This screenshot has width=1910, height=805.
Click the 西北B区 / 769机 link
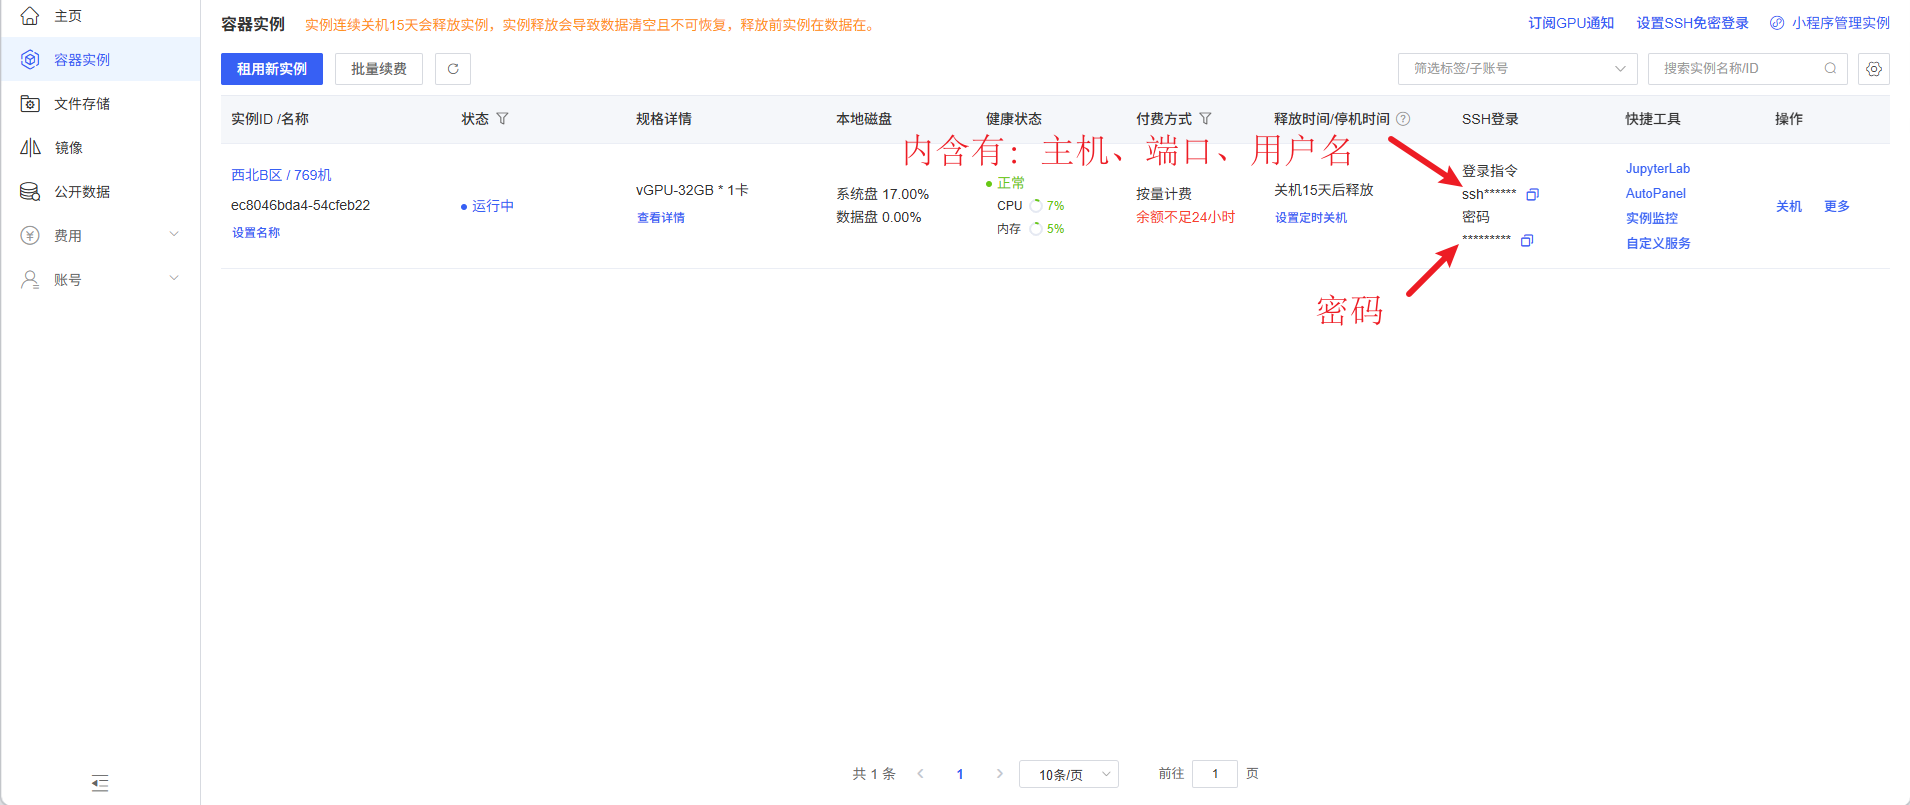(281, 175)
